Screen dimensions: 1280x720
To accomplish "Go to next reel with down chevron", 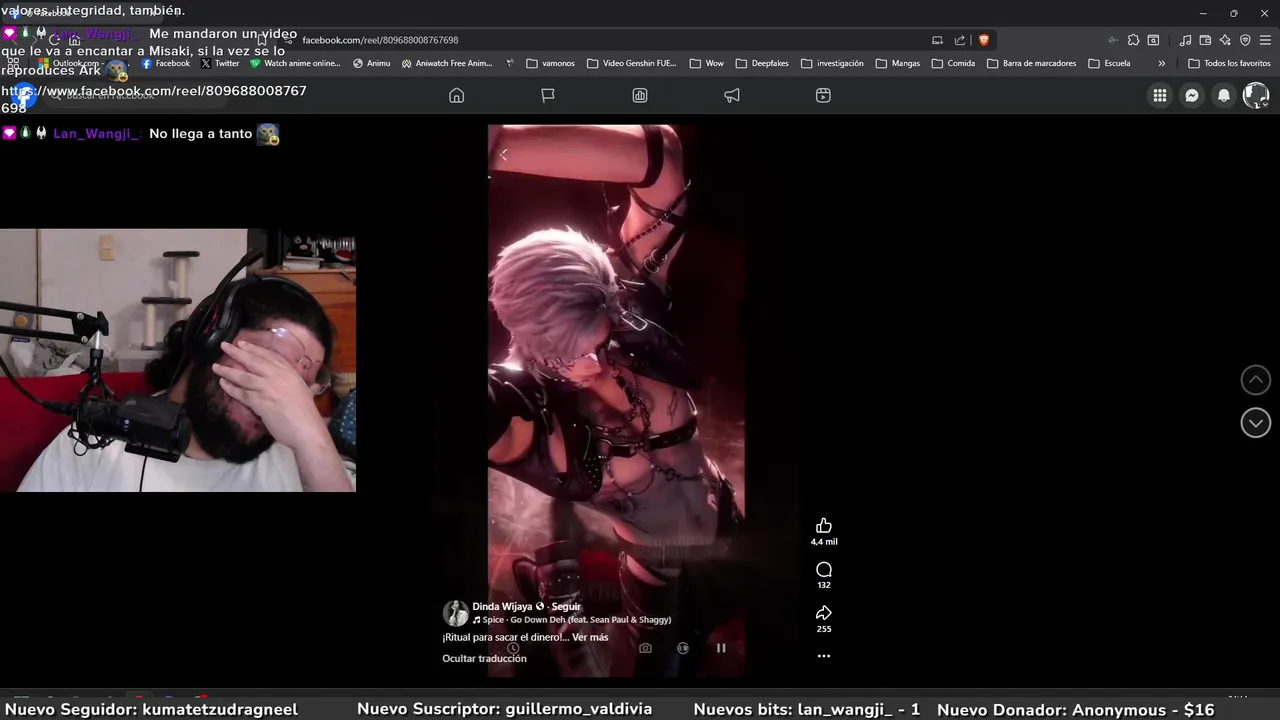I will pyautogui.click(x=1256, y=422).
